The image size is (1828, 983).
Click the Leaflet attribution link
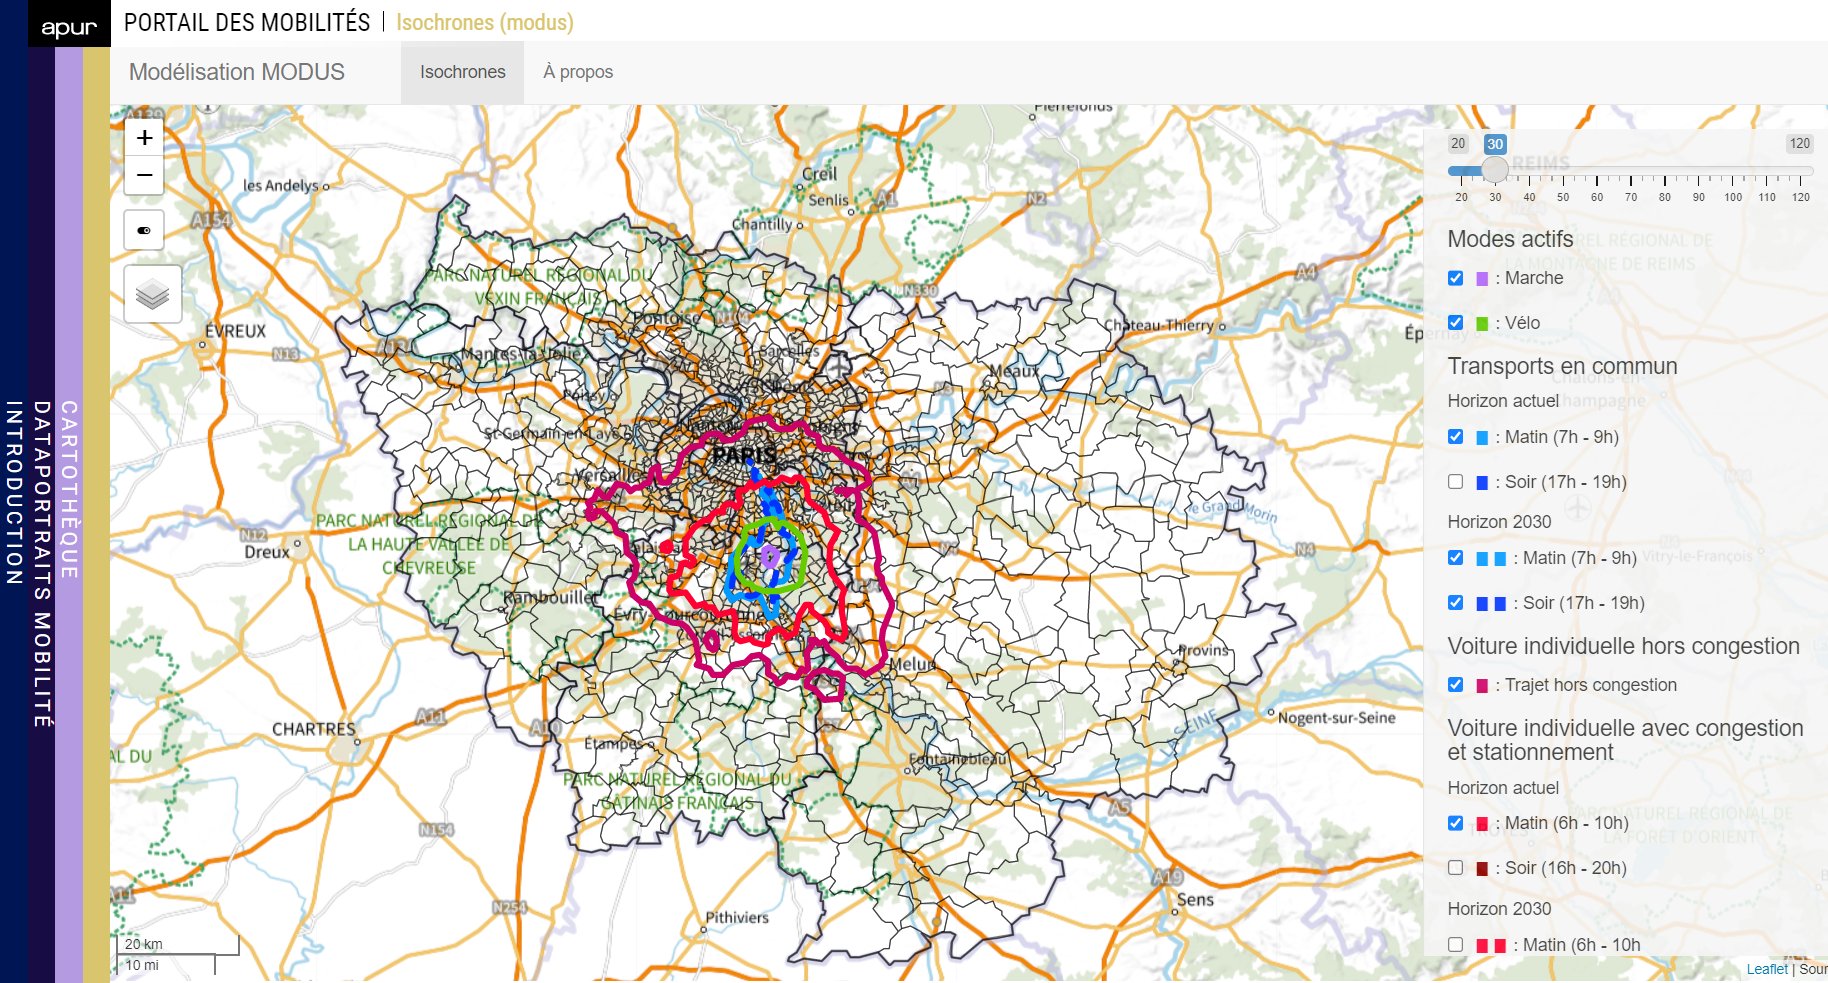(x=1767, y=969)
